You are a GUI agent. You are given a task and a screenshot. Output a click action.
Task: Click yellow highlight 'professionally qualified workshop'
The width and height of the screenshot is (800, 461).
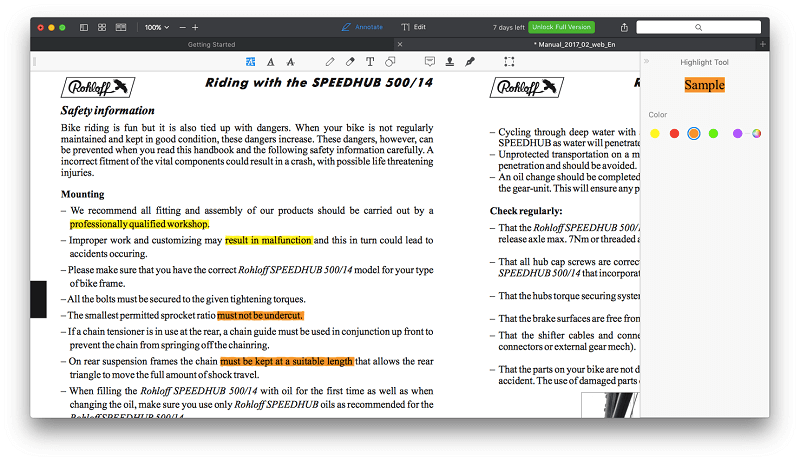(x=139, y=224)
